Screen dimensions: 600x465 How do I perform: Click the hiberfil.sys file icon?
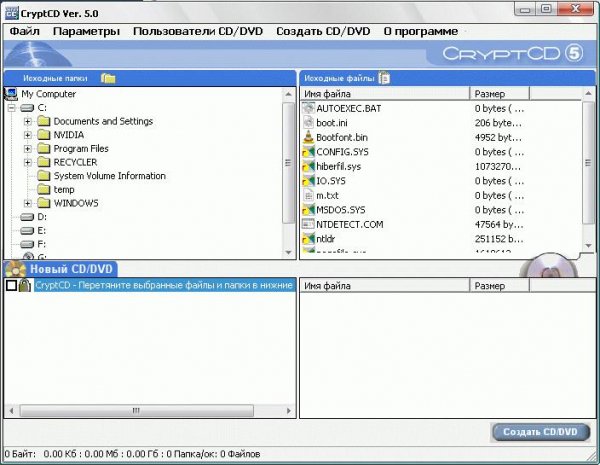[x=308, y=166]
